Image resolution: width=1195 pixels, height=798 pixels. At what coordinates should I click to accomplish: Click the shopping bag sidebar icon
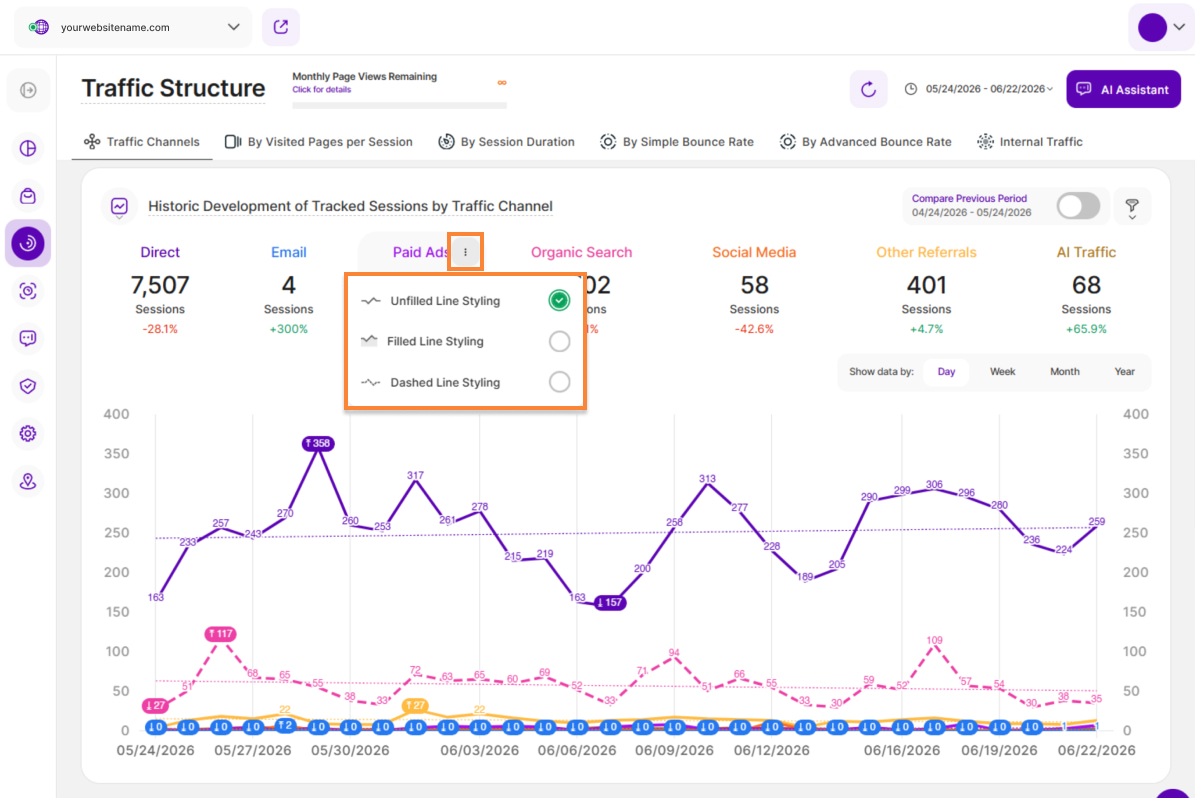pyautogui.click(x=28, y=196)
